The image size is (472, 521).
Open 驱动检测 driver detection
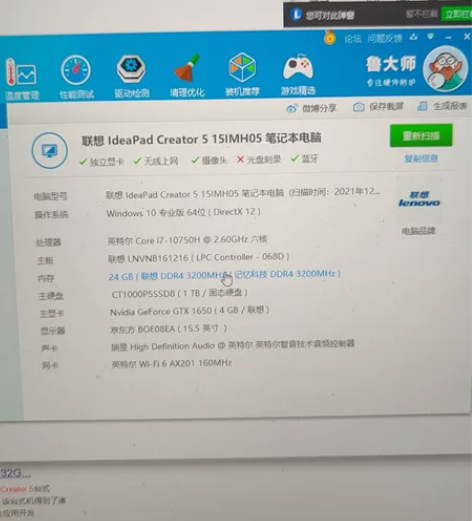point(131,77)
